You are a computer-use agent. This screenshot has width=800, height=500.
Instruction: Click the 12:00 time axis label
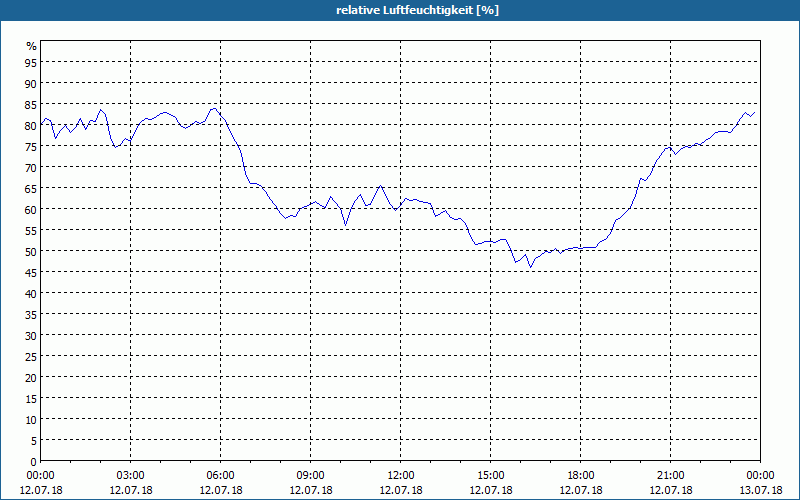point(401,476)
